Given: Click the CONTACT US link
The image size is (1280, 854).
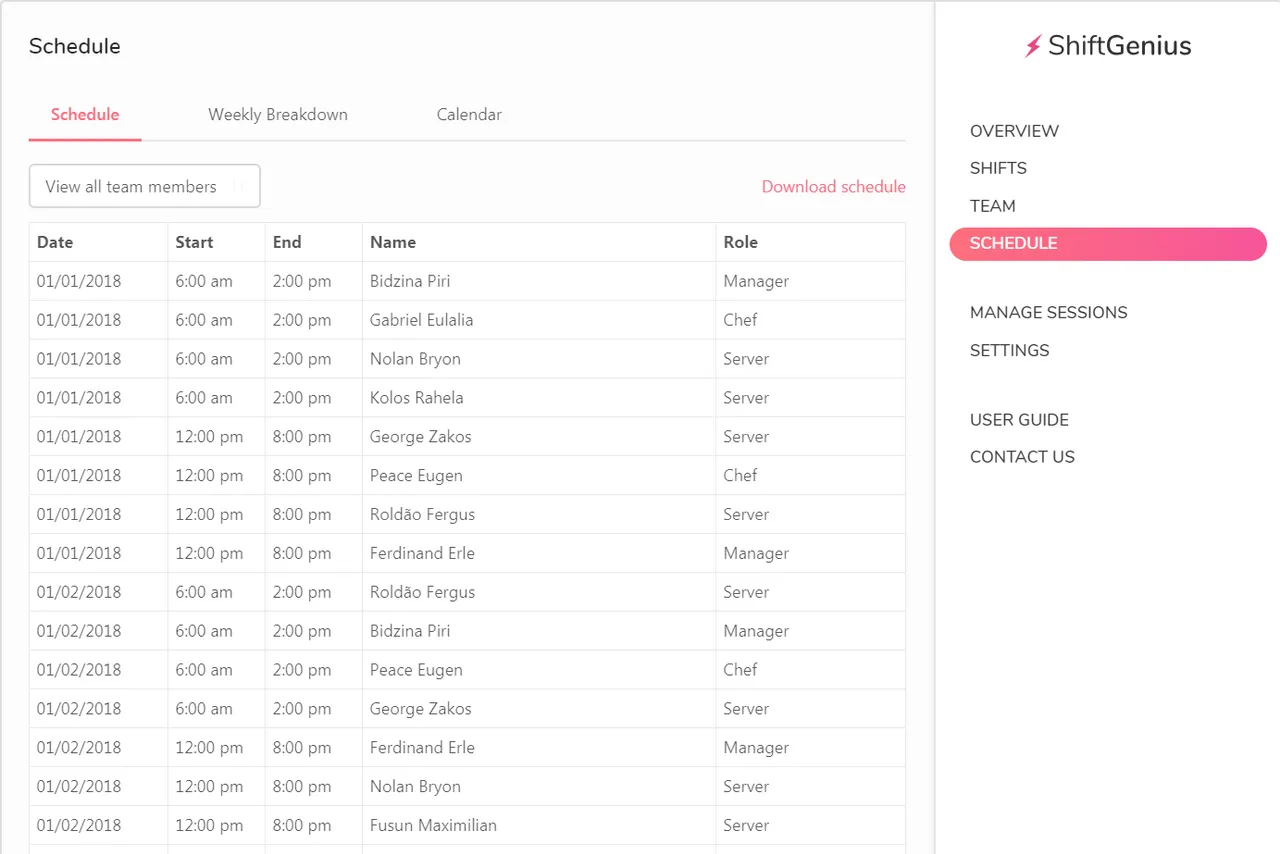Looking at the screenshot, I should 1022,457.
